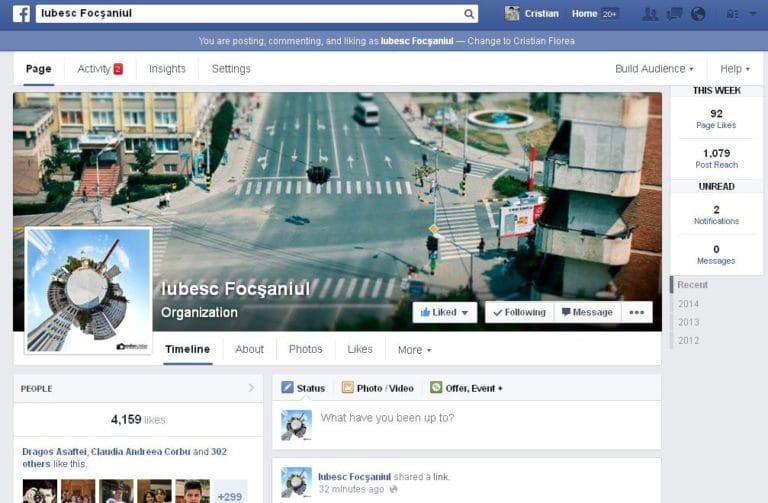Open the Insights tab
The image size is (768, 503).
(168, 69)
